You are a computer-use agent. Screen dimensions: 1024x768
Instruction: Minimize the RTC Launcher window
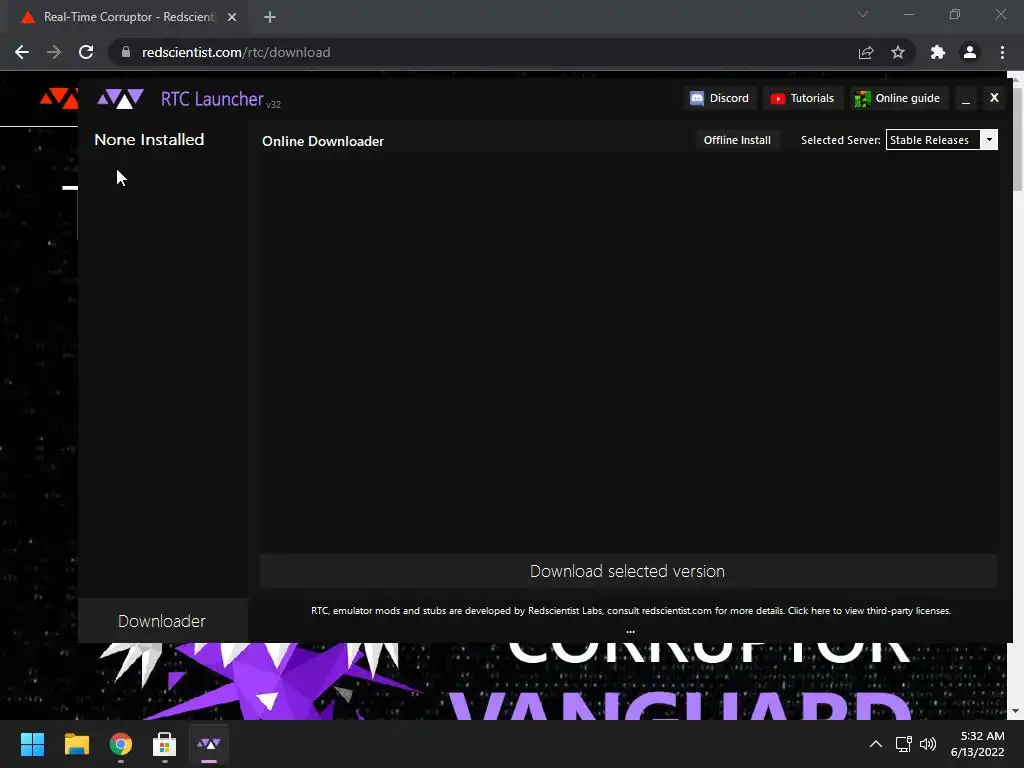coord(966,99)
